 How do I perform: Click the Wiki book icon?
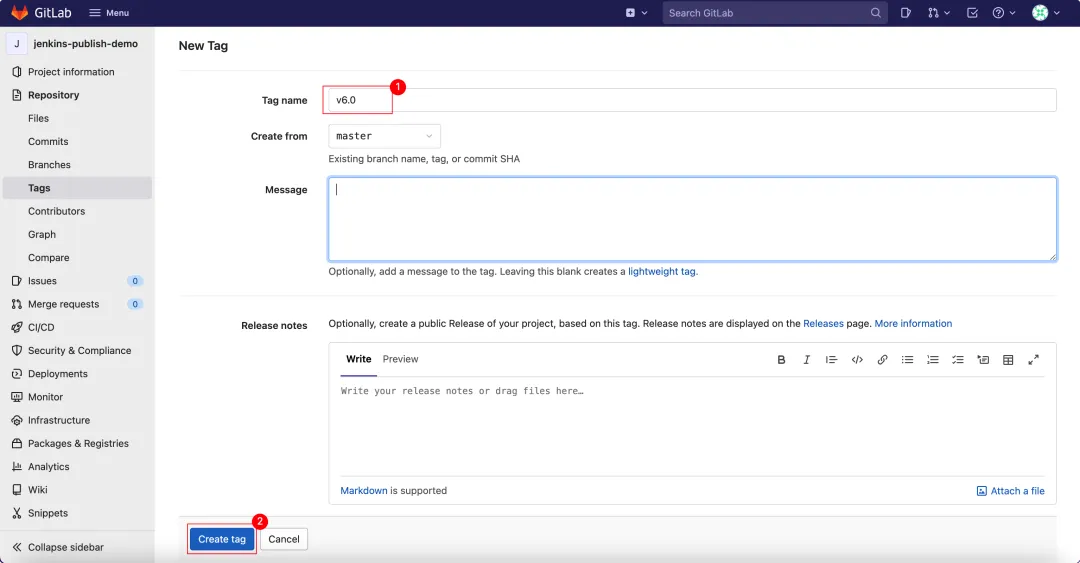(17, 490)
